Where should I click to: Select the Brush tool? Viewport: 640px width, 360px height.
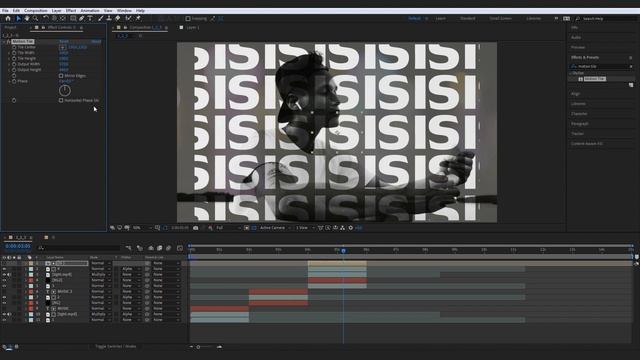[x=100, y=18]
